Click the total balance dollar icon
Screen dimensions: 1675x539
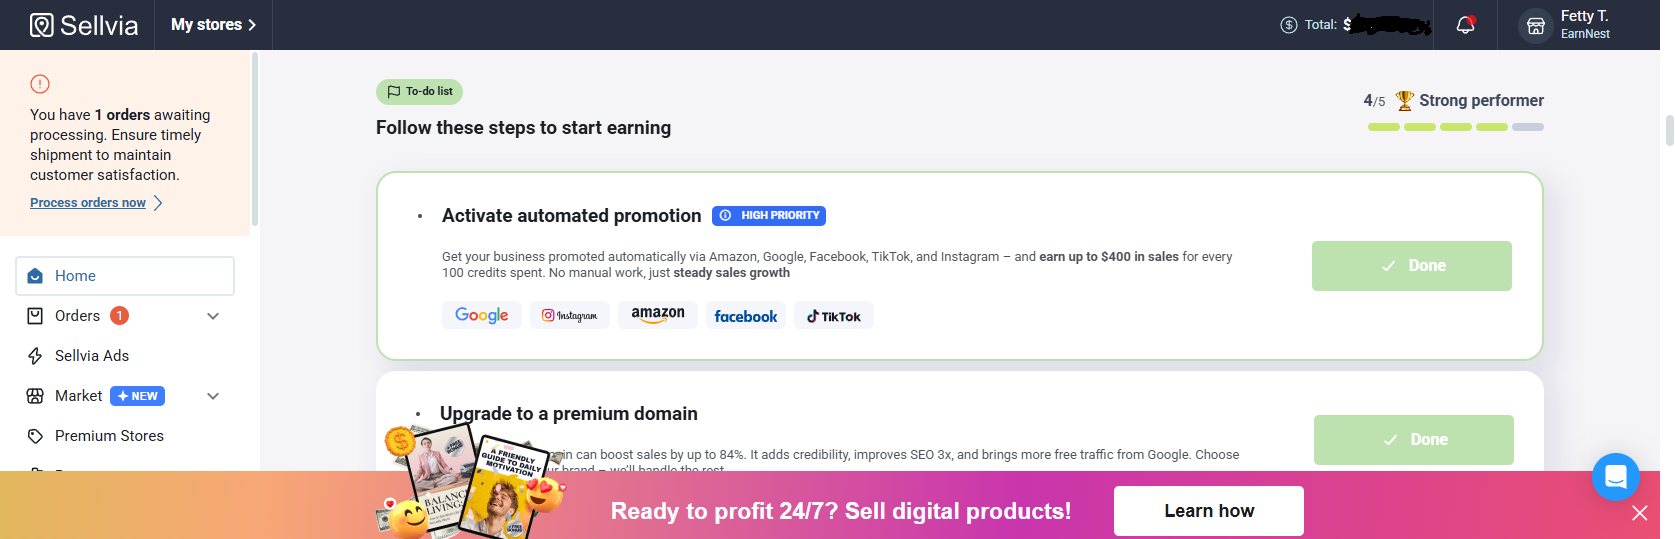pyautogui.click(x=1289, y=25)
